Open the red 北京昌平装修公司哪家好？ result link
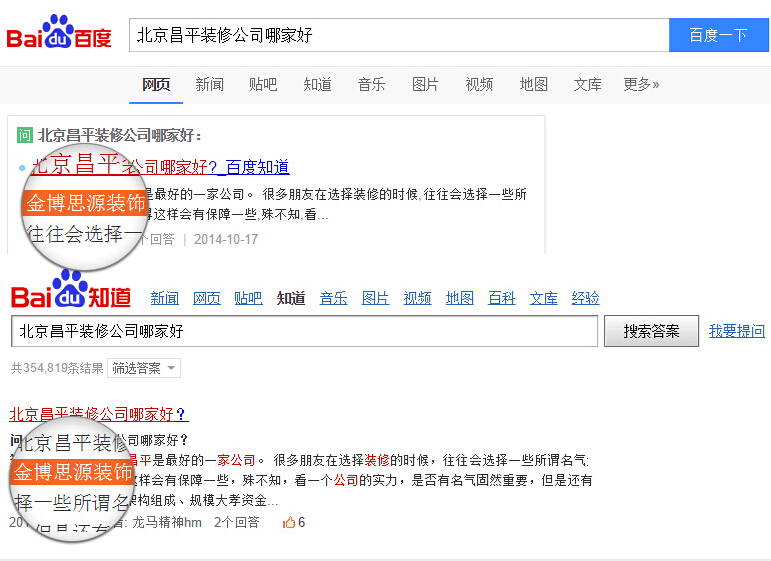The image size is (771, 561). point(99,414)
